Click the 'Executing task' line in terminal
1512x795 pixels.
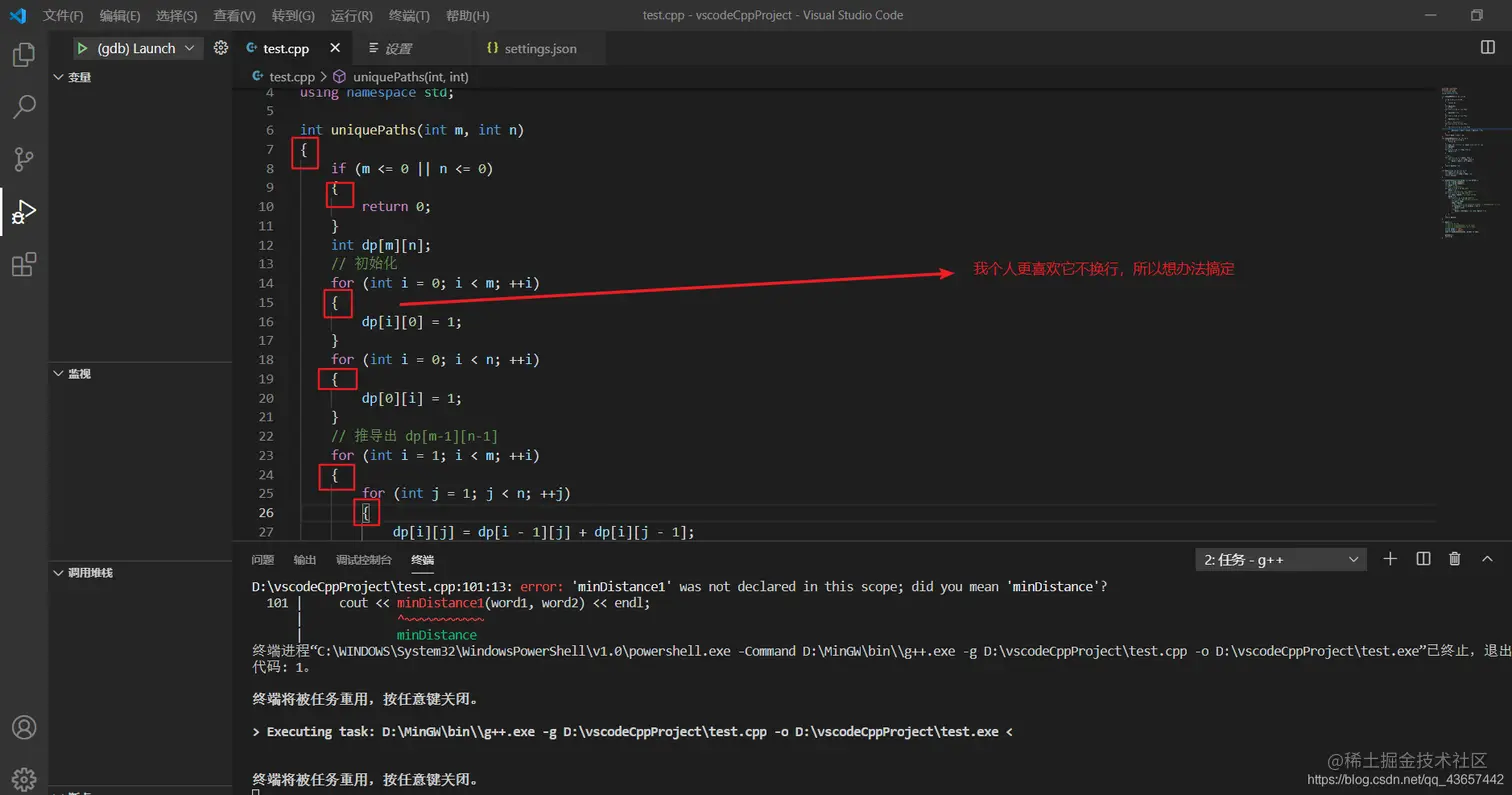[633, 732]
